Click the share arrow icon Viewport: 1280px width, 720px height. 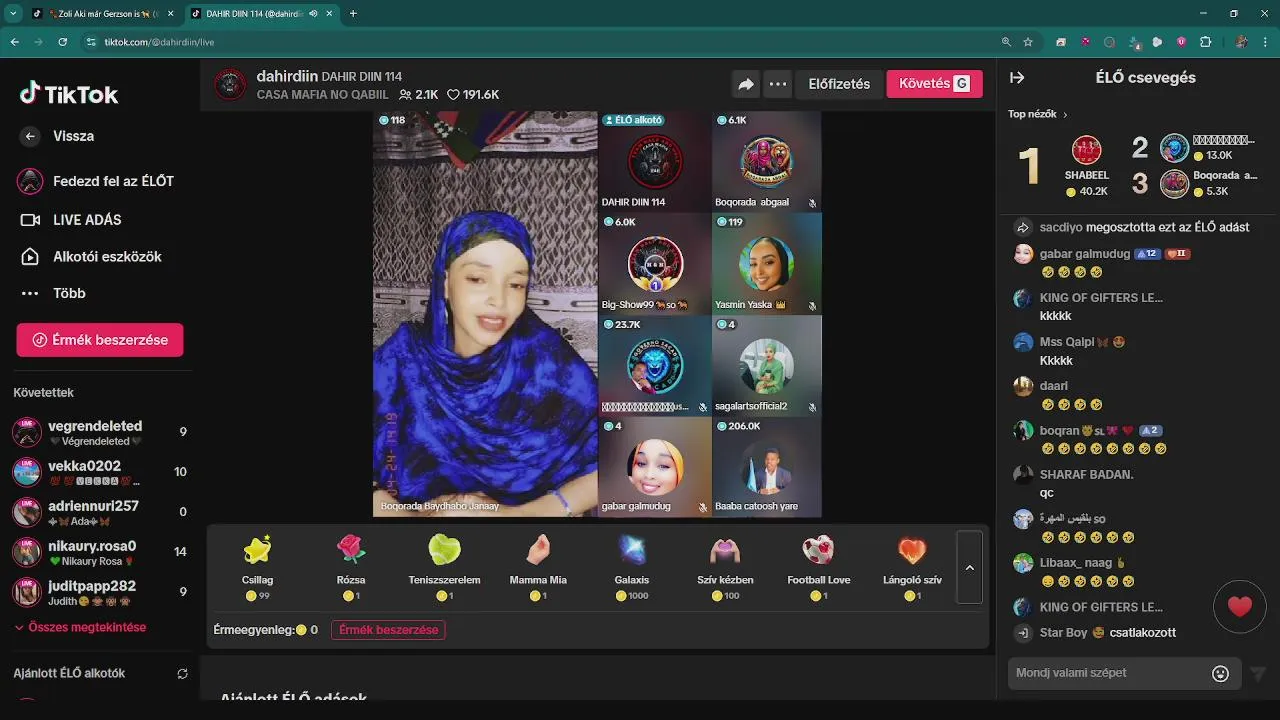tap(746, 85)
